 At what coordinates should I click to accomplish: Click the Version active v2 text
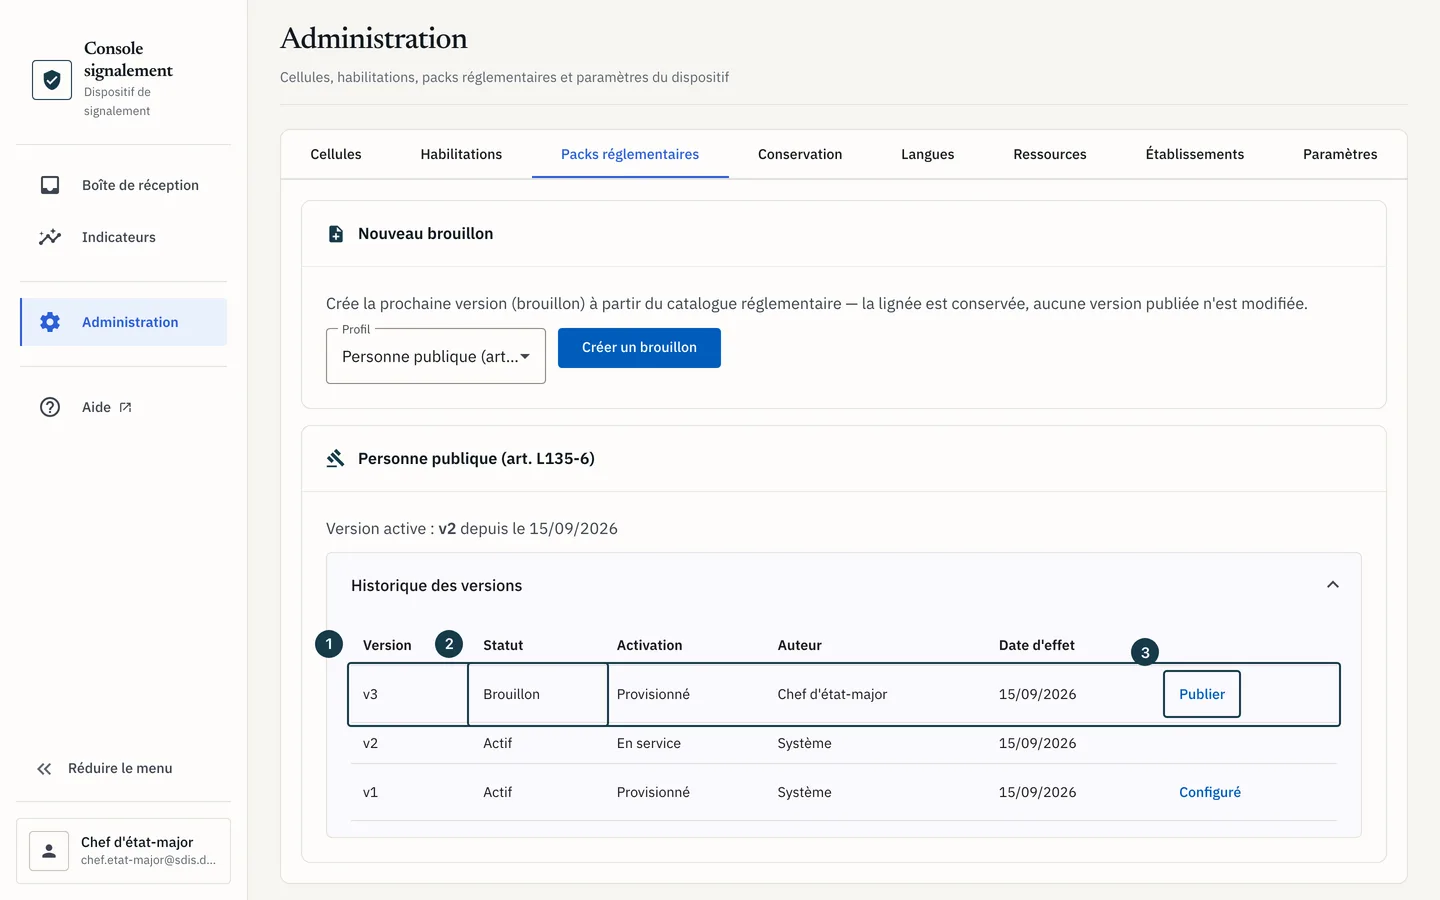tap(472, 528)
